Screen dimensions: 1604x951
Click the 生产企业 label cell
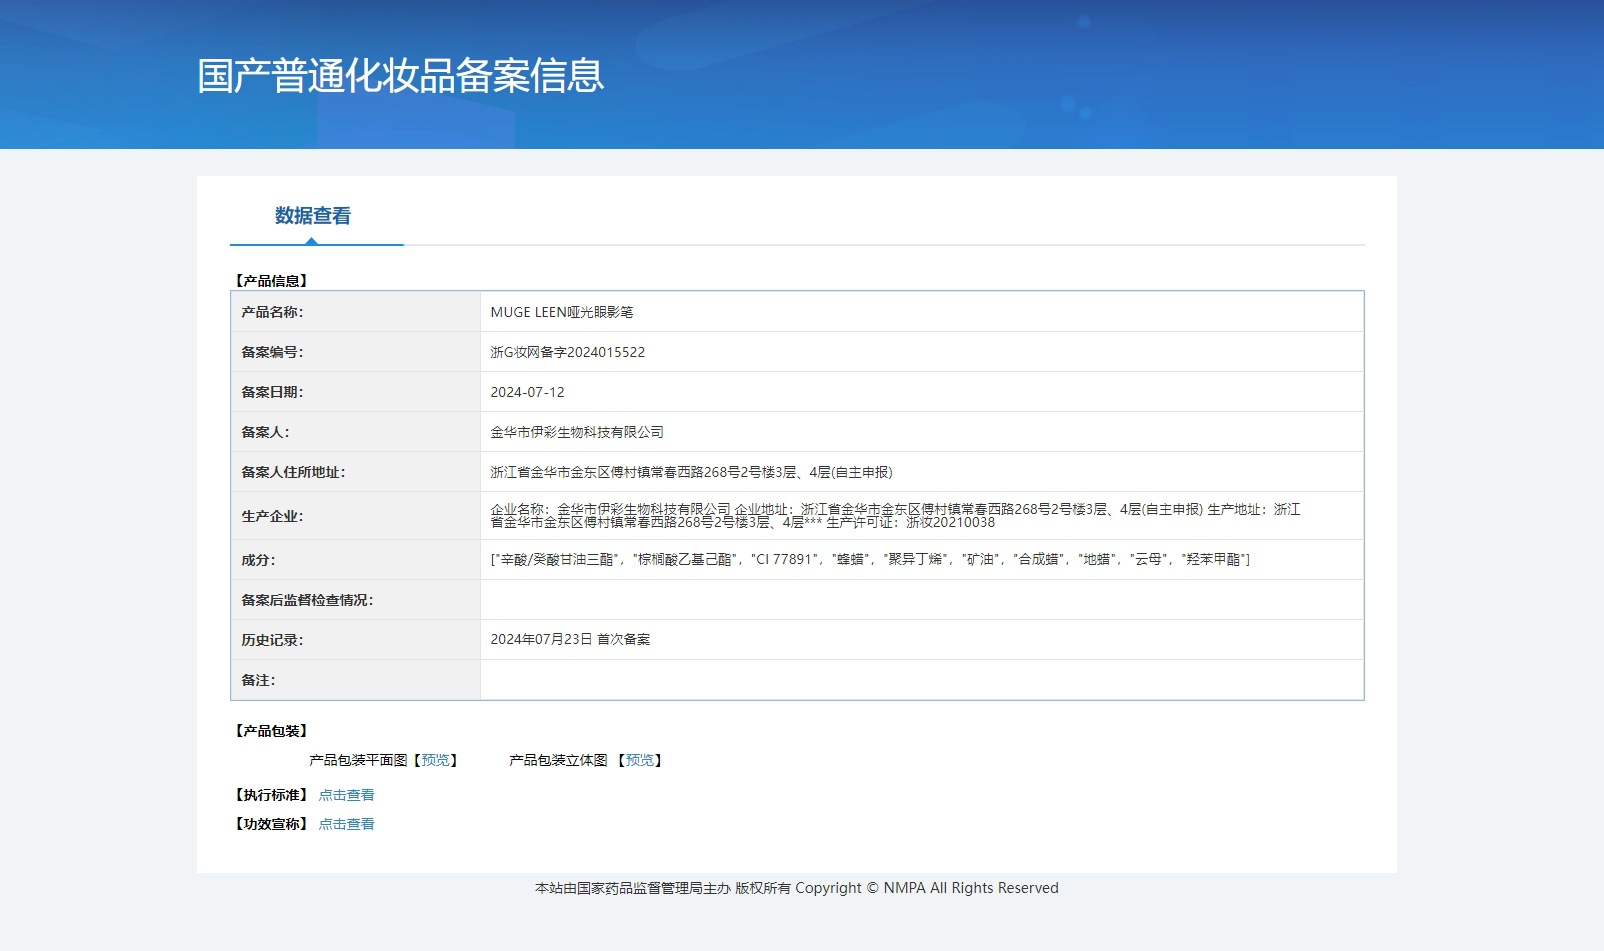point(356,516)
